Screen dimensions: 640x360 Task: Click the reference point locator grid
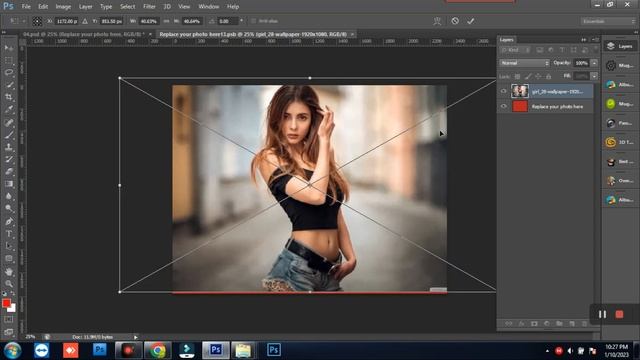(37, 21)
